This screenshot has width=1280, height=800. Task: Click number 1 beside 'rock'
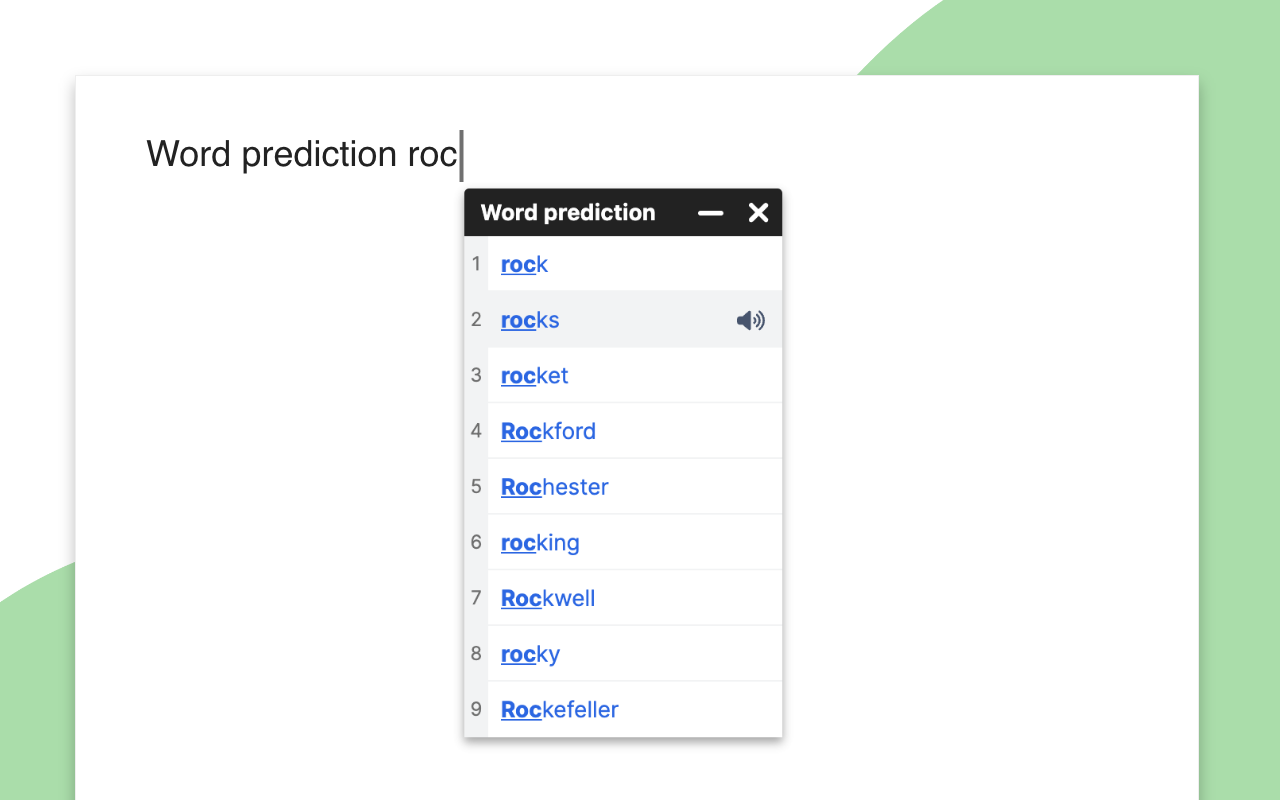(476, 265)
